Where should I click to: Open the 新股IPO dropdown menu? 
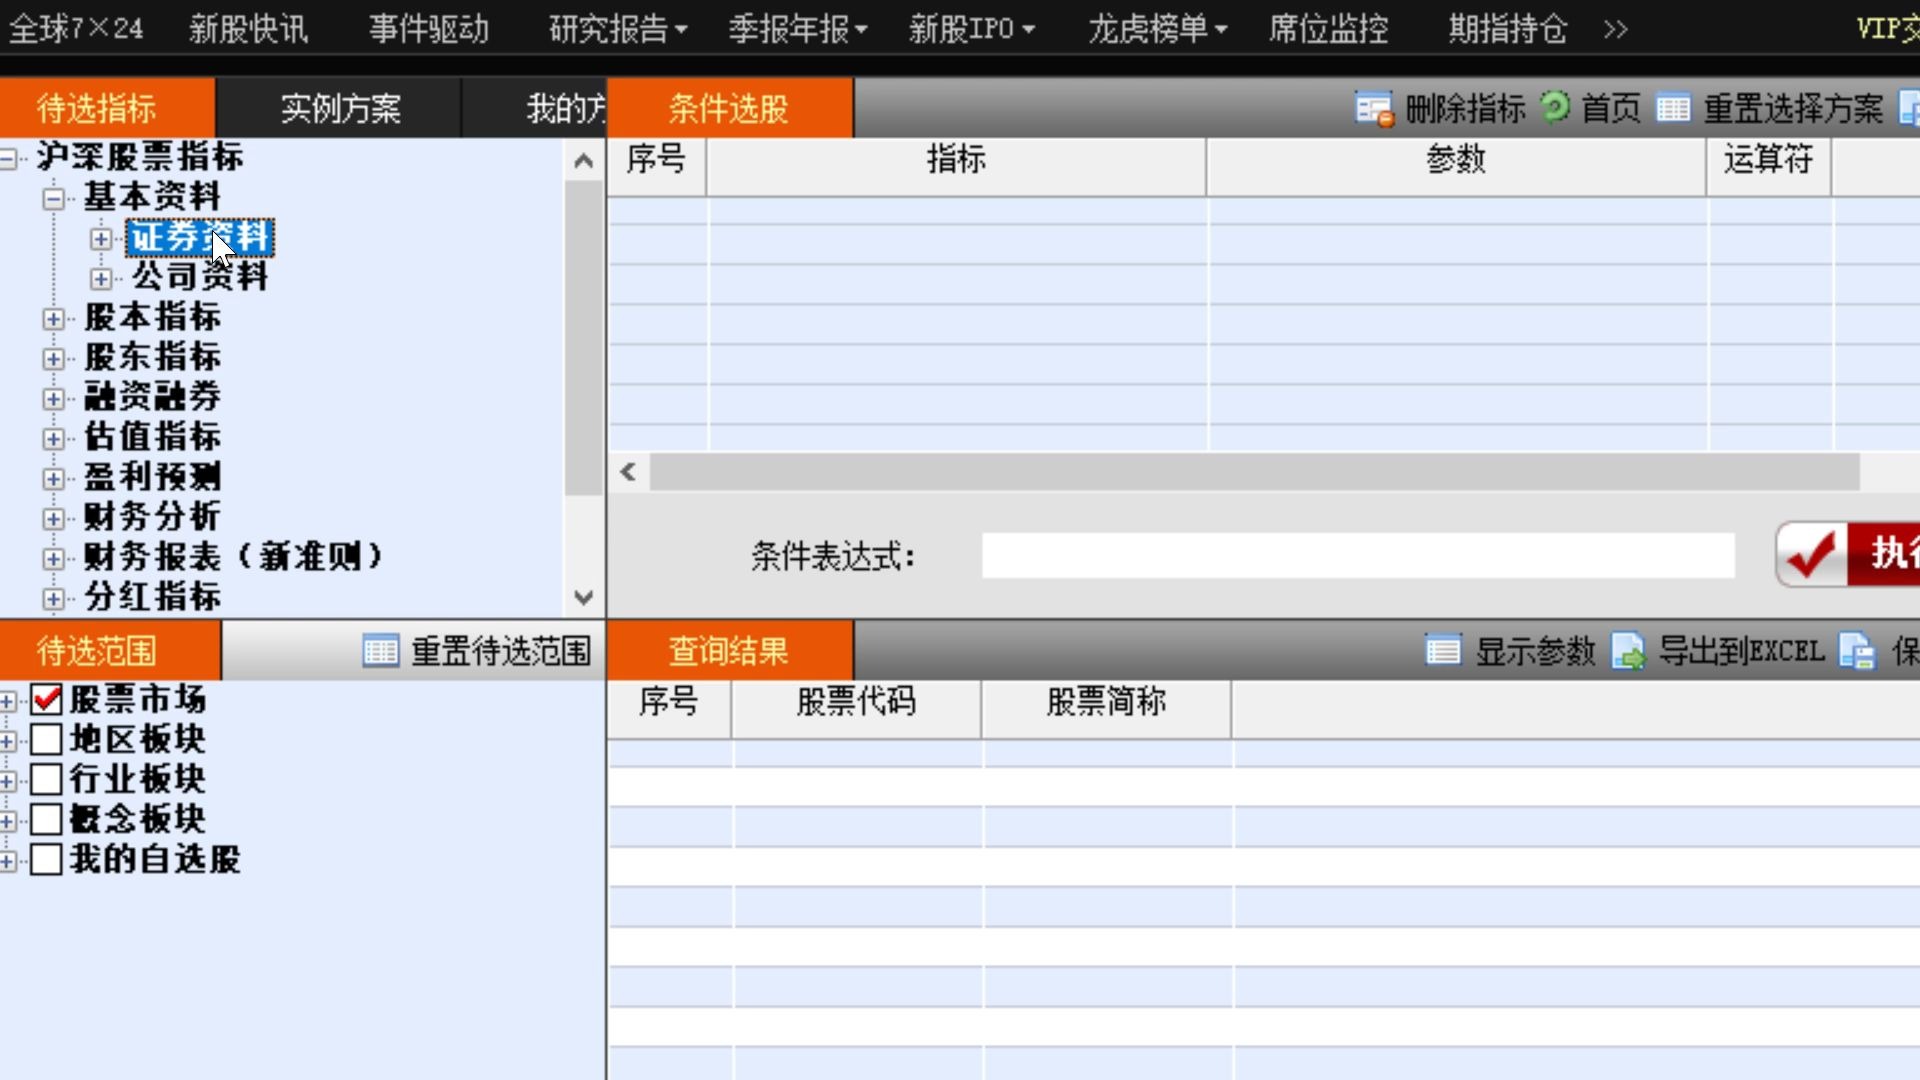(x=971, y=29)
